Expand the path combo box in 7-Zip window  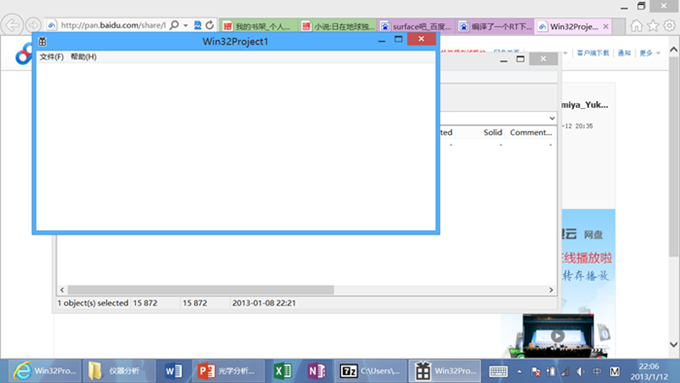(552, 118)
